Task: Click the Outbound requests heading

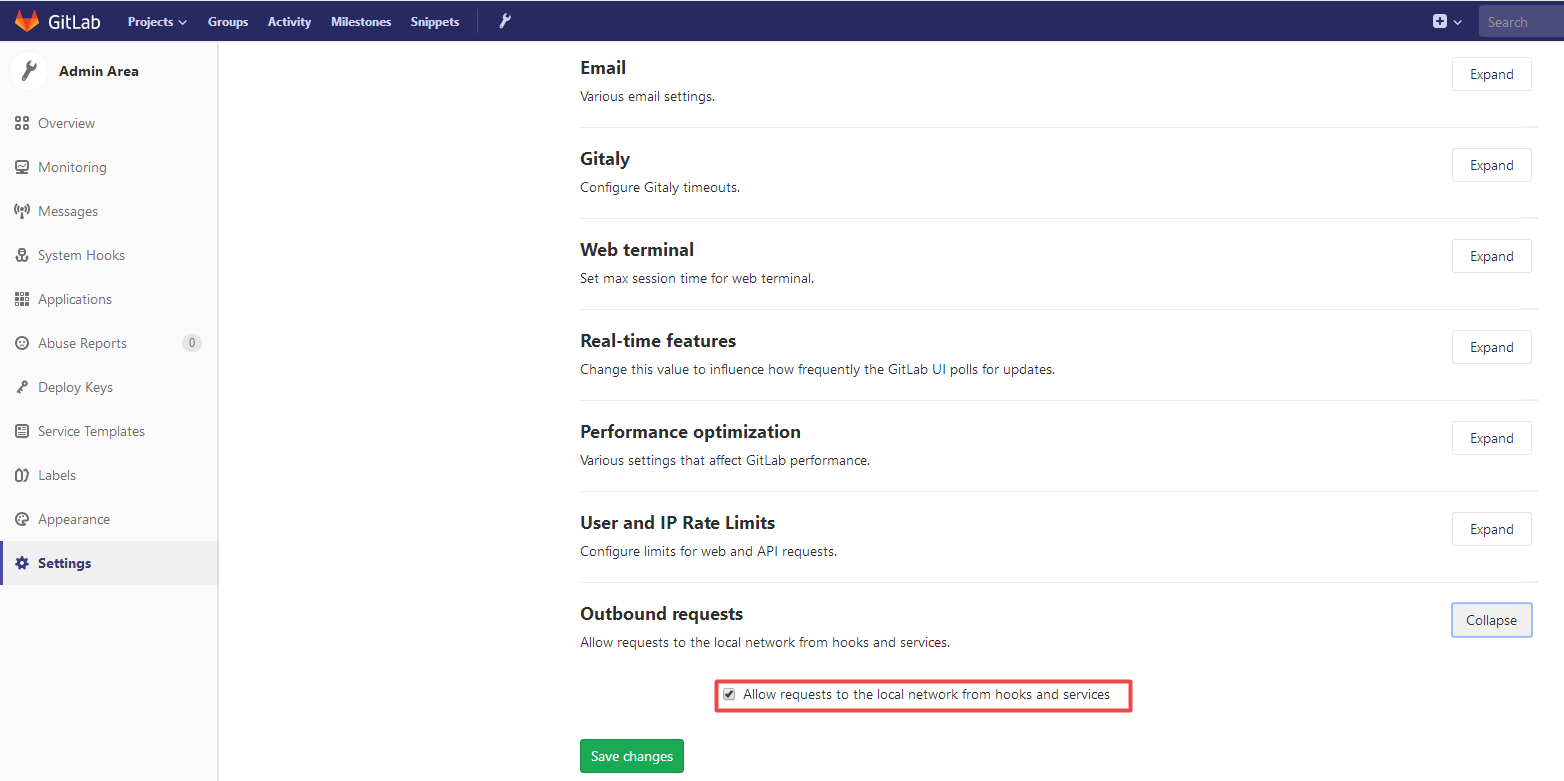Action: coord(662,614)
